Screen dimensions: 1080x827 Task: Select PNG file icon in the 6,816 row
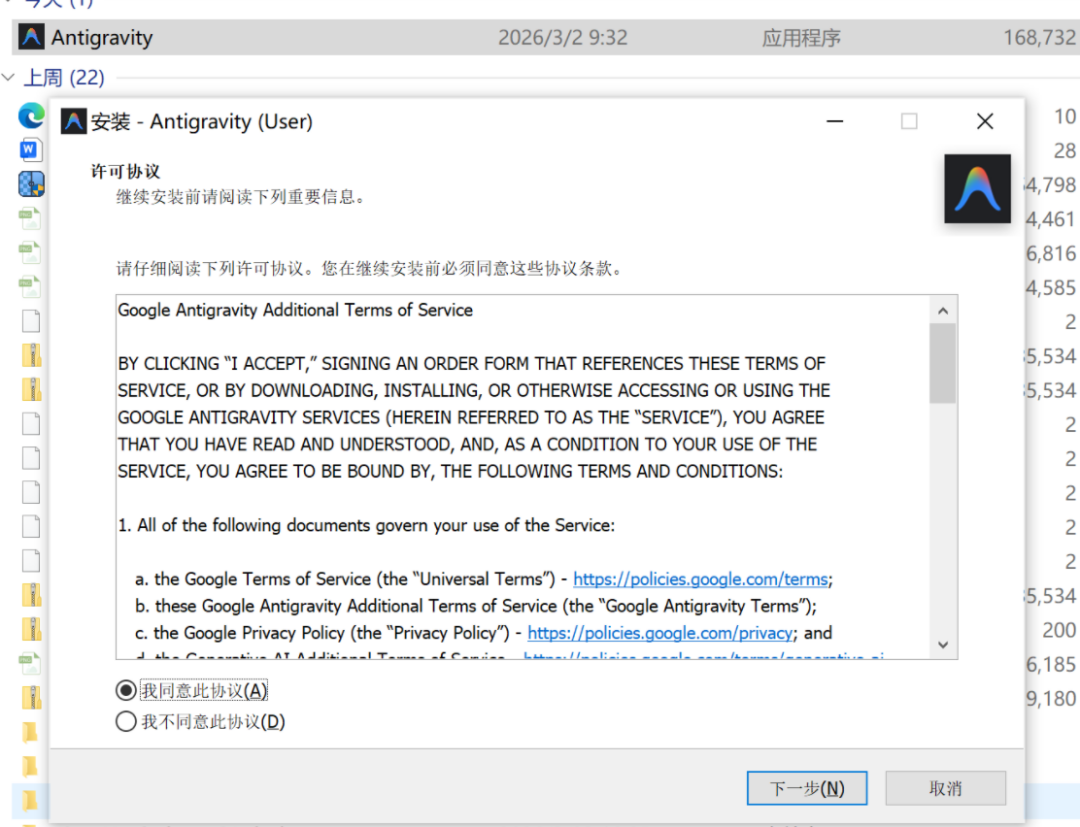coord(30,252)
